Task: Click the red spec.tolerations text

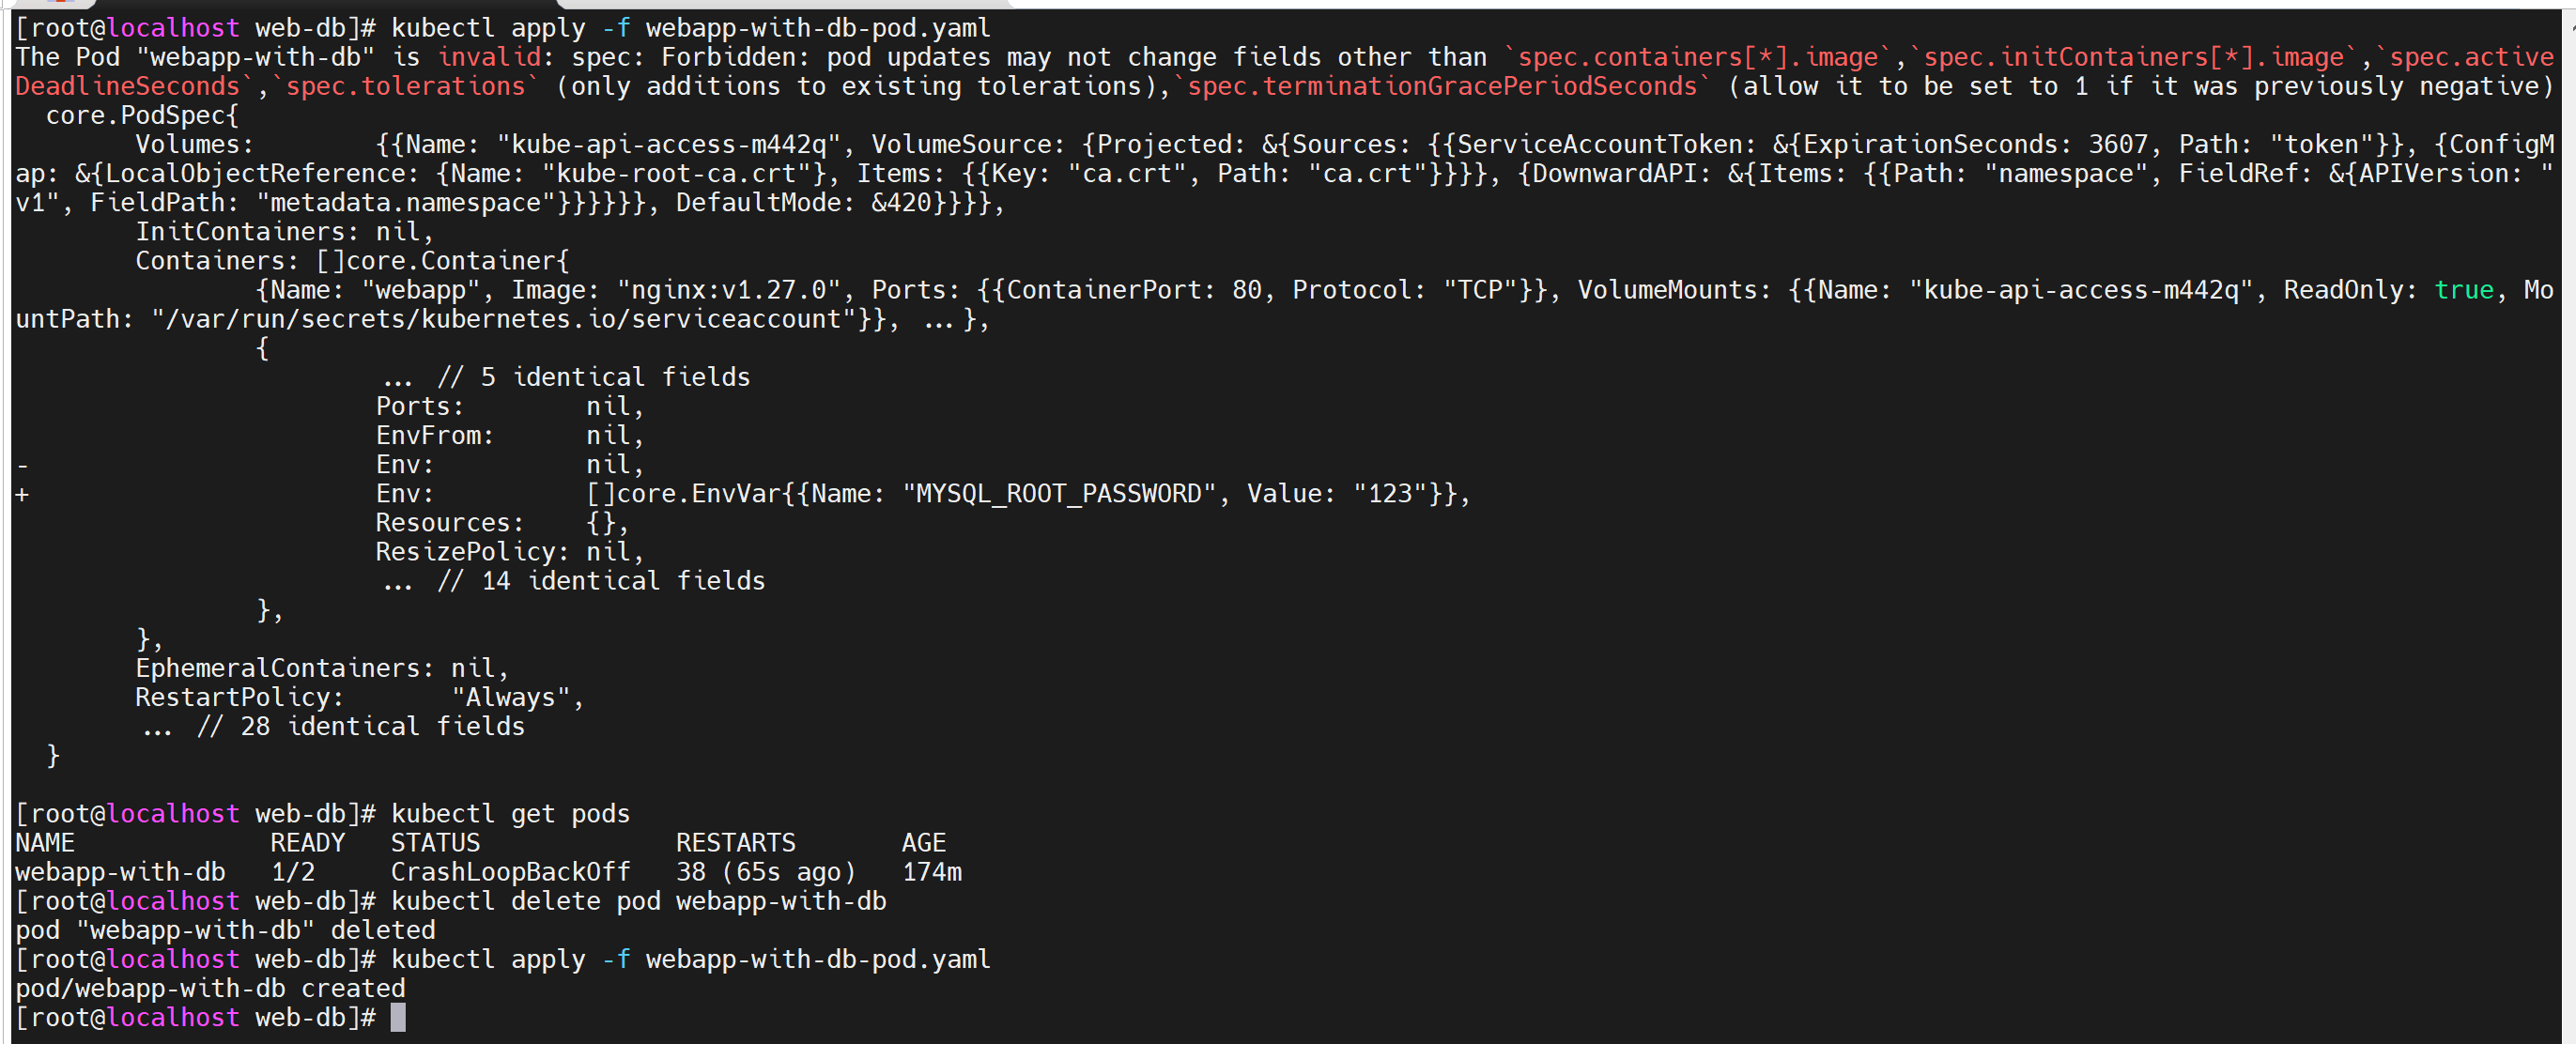Action: tap(406, 87)
